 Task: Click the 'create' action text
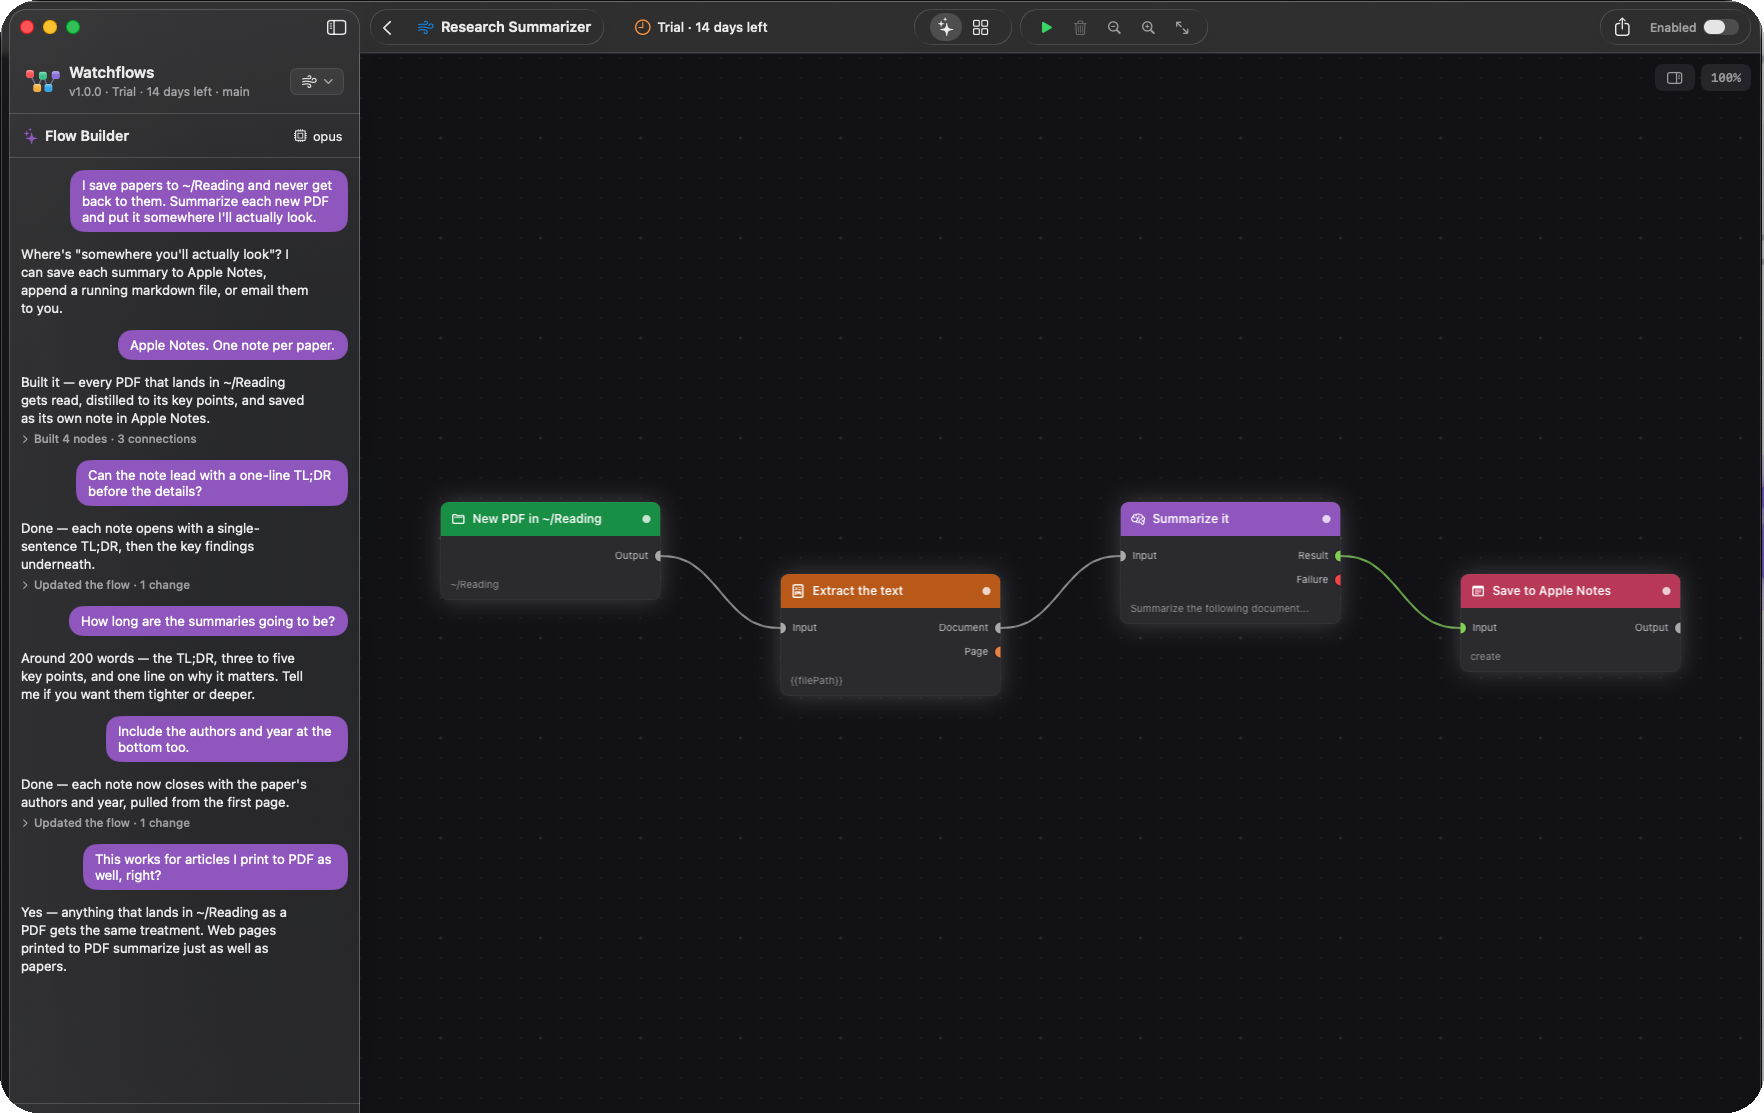point(1485,657)
